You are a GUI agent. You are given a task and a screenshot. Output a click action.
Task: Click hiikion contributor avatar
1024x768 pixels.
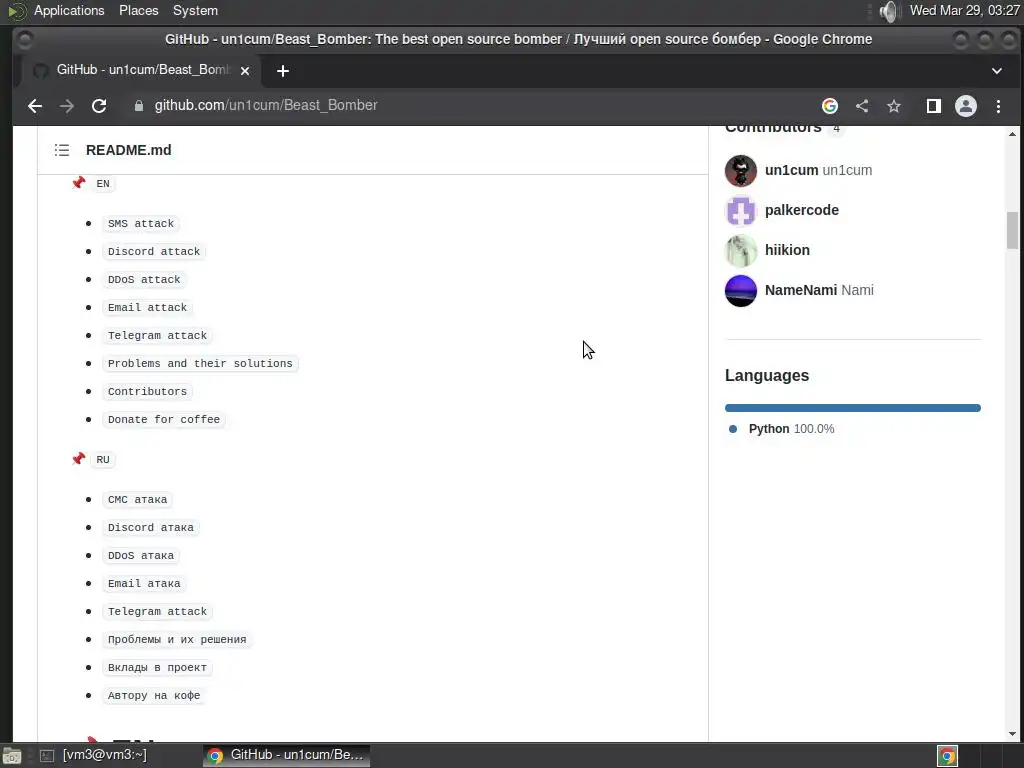tap(741, 250)
